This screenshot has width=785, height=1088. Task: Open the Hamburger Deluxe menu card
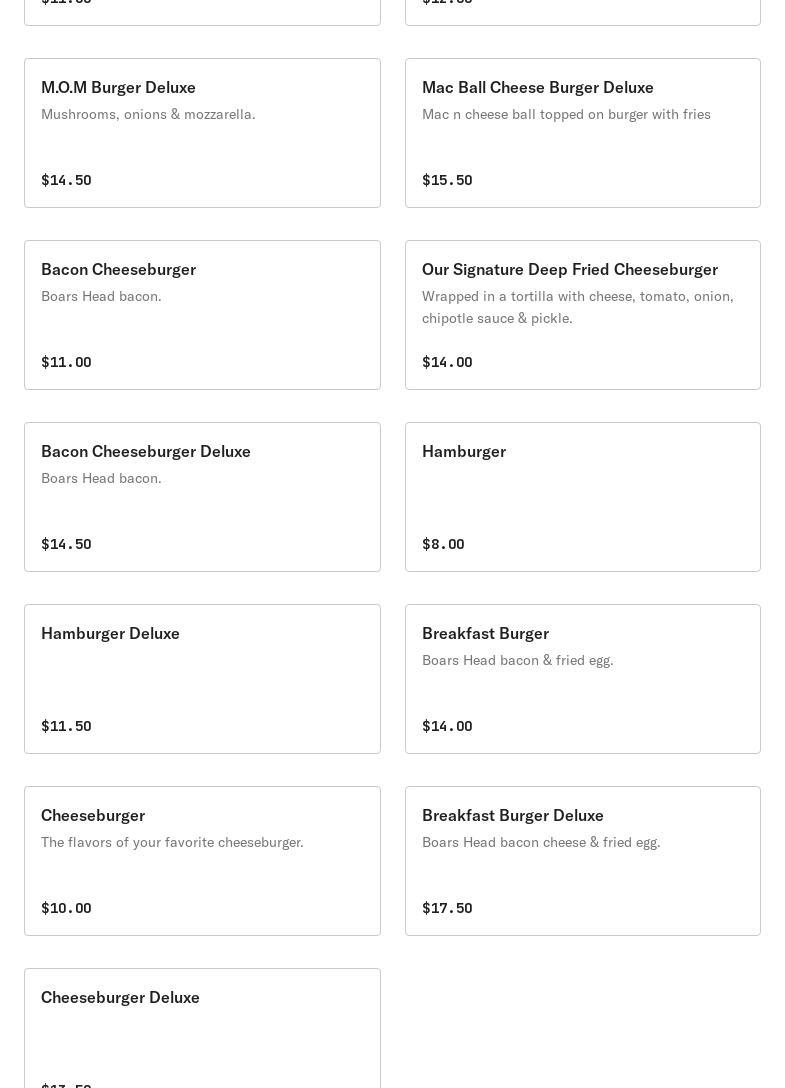point(202,679)
